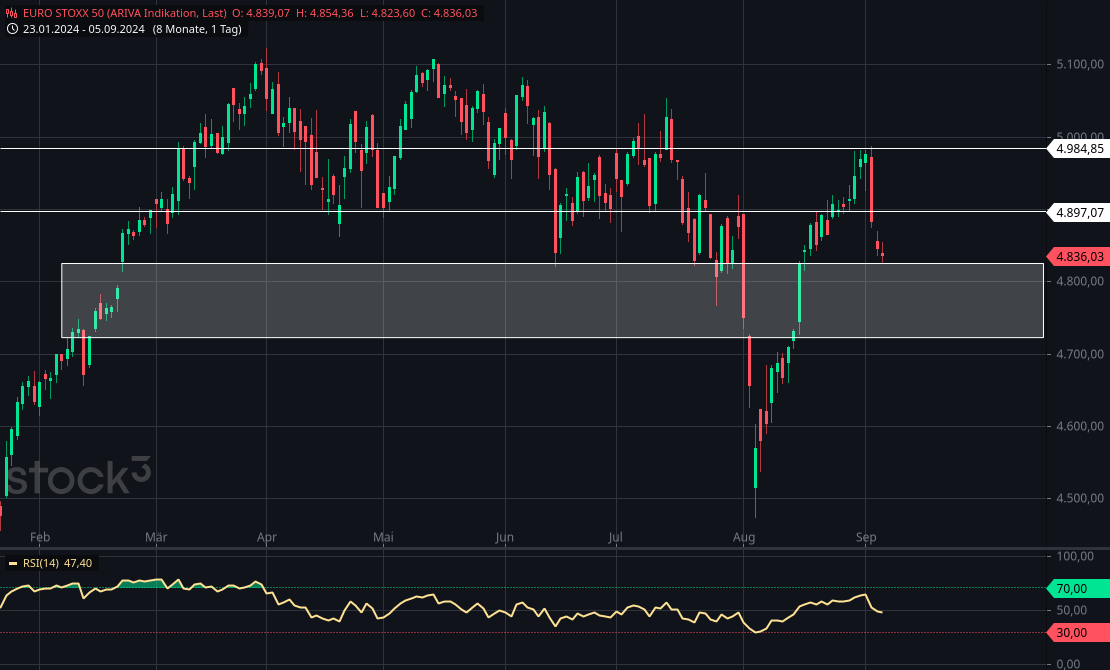
Task: Select the Feb axis label
Action: tap(40, 538)
